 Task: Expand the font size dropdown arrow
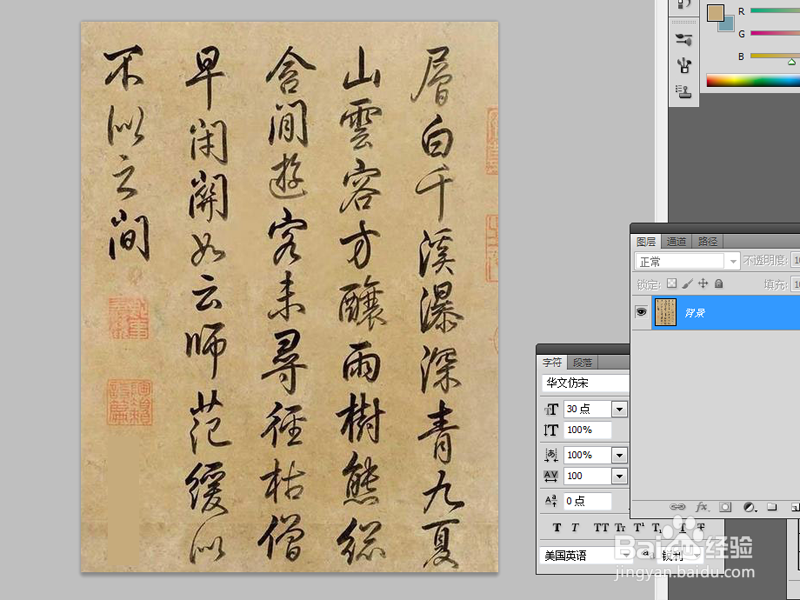pos(619,409)
